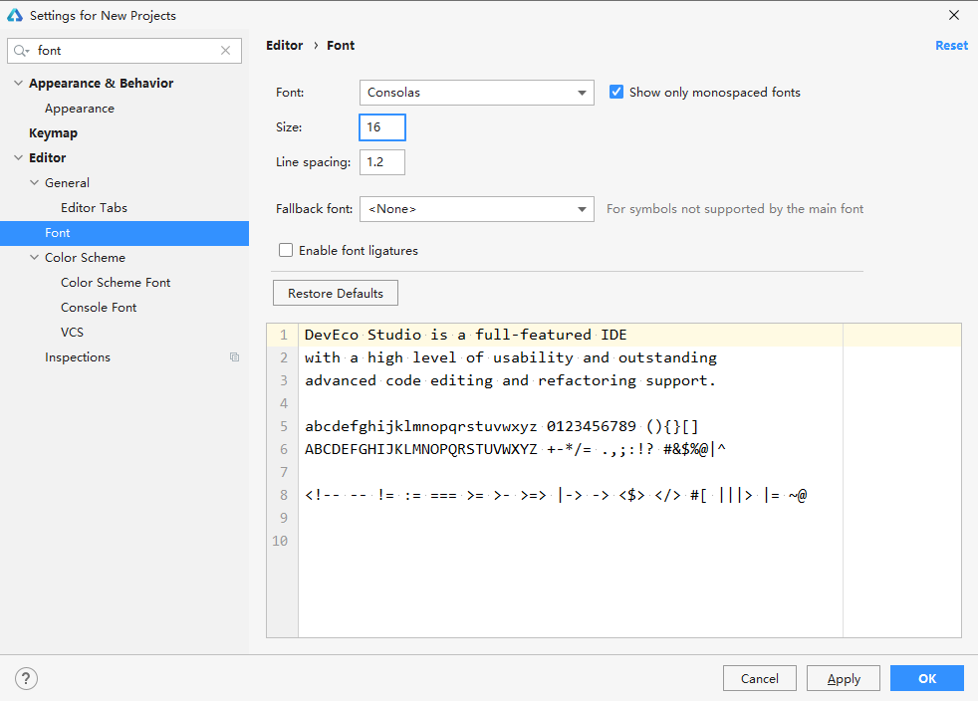Viewport: 978px width, 701px height.
Task: Open Console Font settings
Action: pos(99,307)
